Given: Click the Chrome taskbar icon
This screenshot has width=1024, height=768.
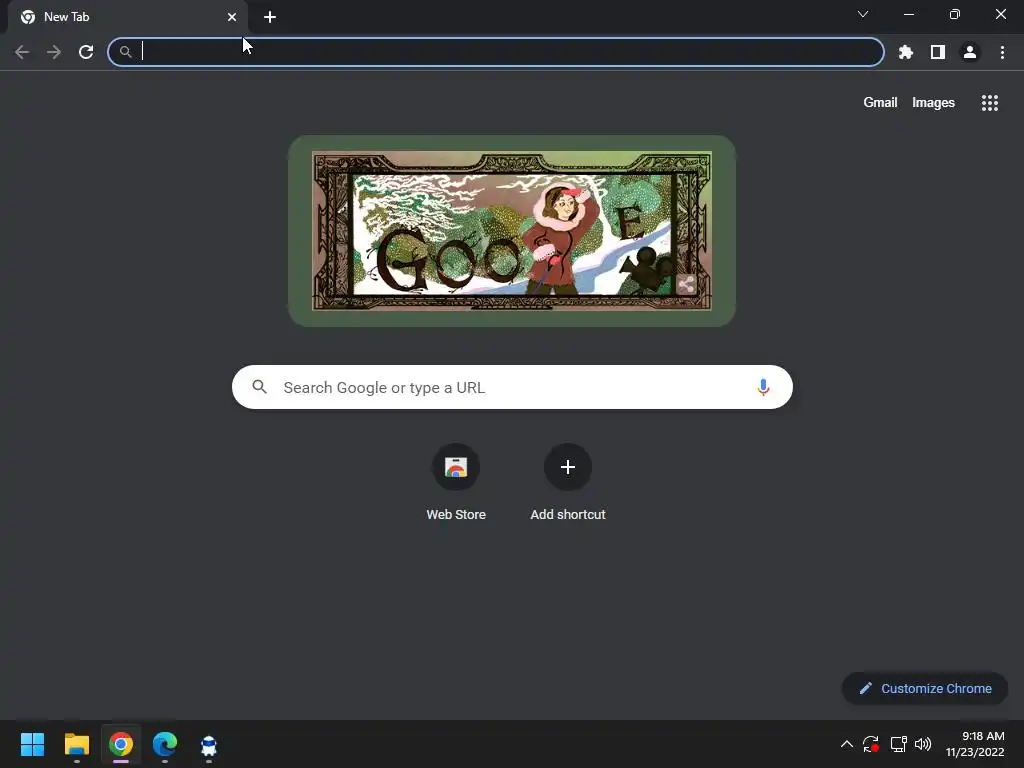Looking at the screenshot, I should click(x=121, y=744).
